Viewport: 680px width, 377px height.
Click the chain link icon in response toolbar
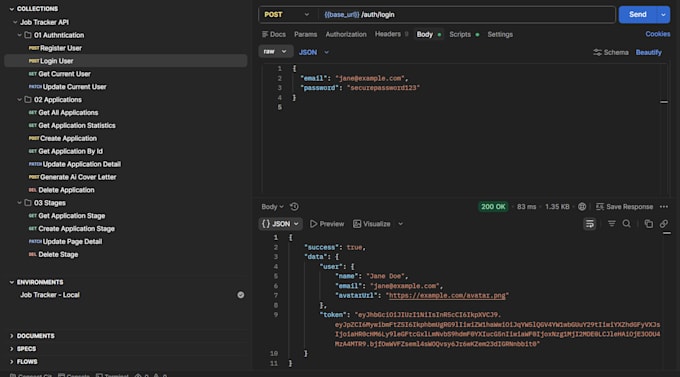tap(664, 224)
